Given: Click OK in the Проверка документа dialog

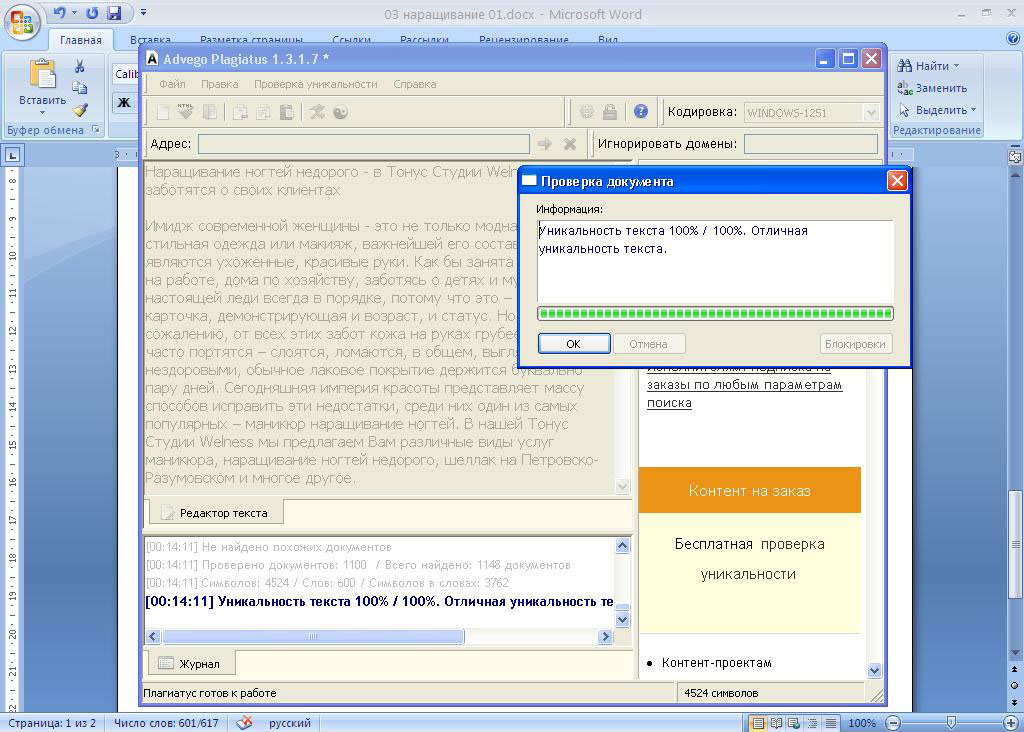Looking at the screenshot, I should [574, 344].
